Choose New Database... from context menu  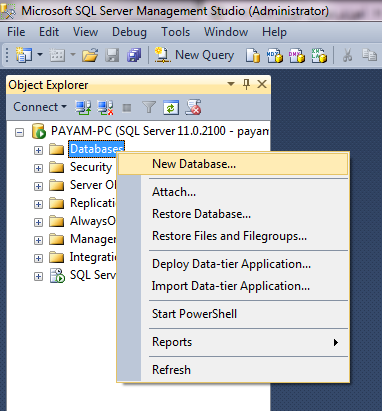(233, 164)
